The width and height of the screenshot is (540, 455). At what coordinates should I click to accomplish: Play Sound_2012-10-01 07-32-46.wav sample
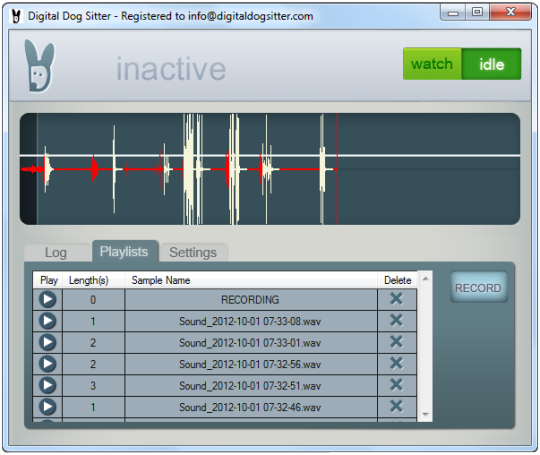[48, 407]
